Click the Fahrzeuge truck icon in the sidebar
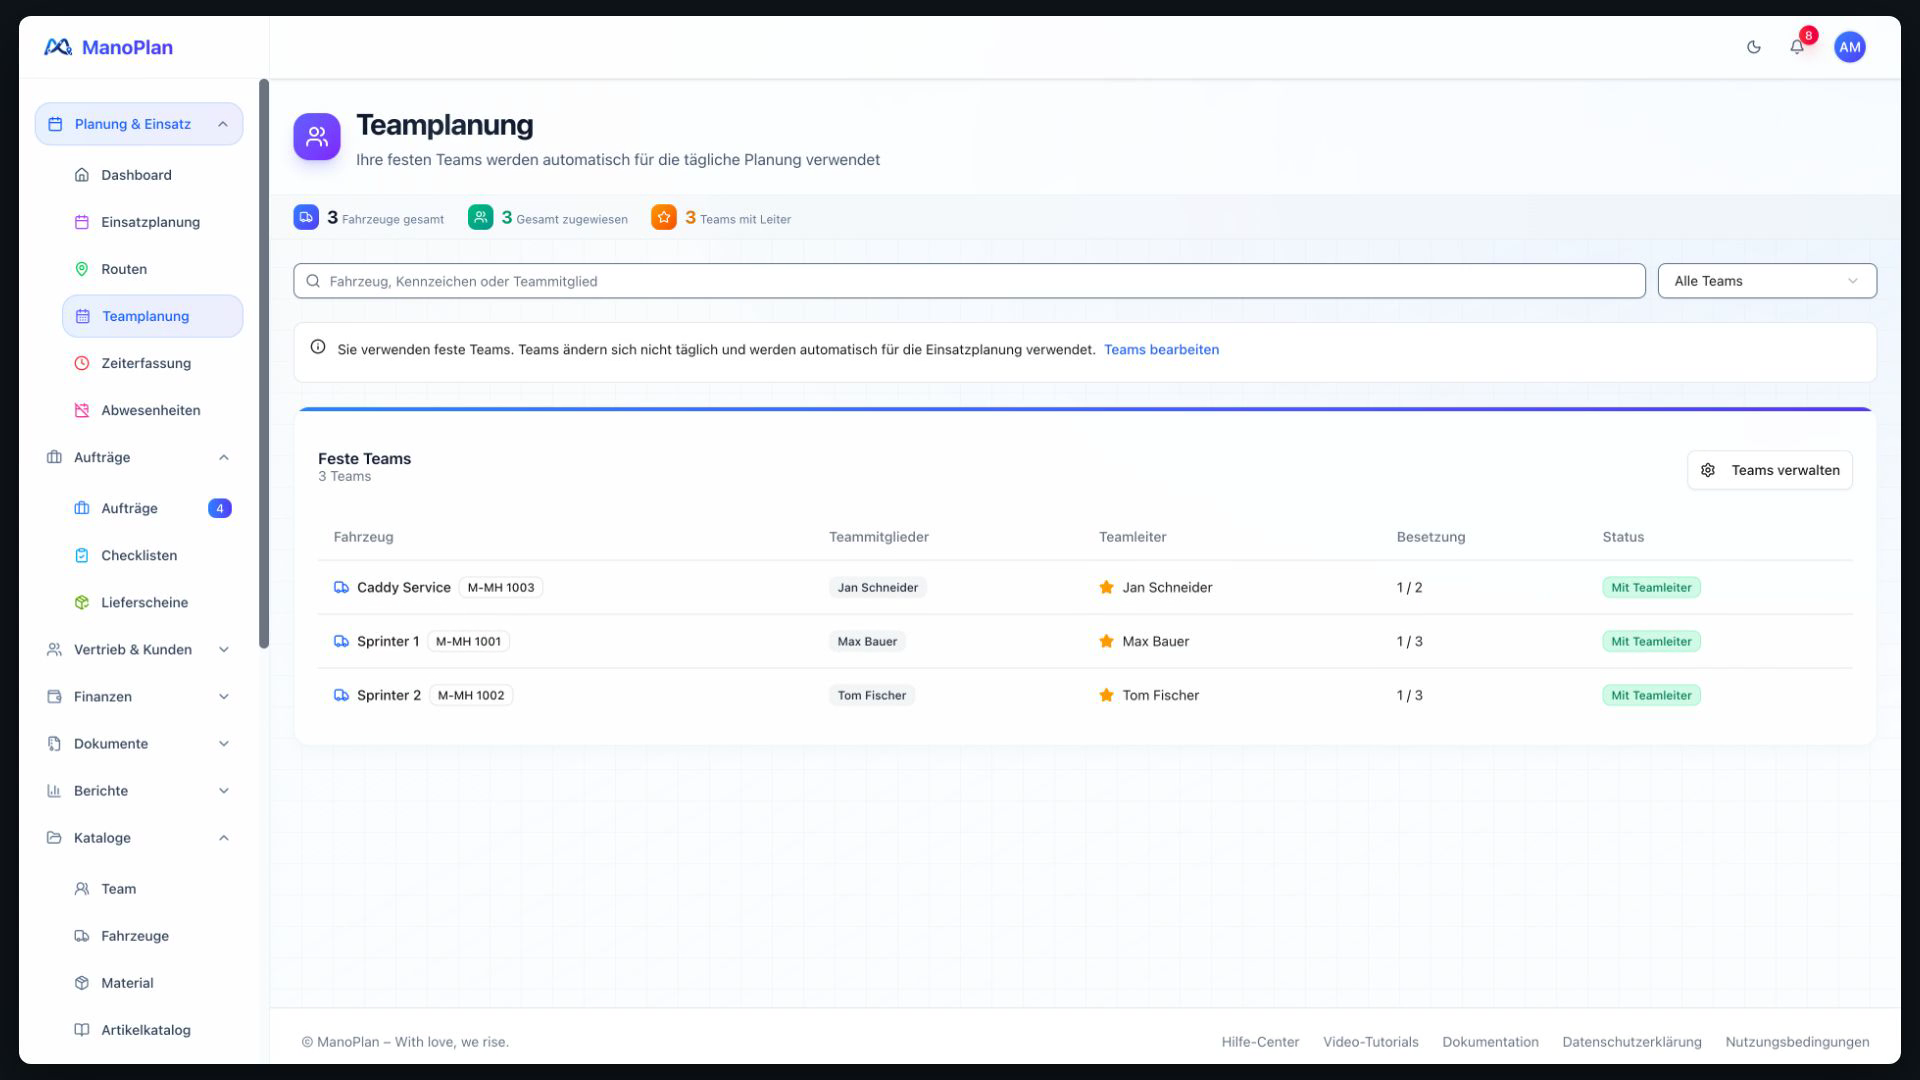1920x1080 pixels. 82,936
